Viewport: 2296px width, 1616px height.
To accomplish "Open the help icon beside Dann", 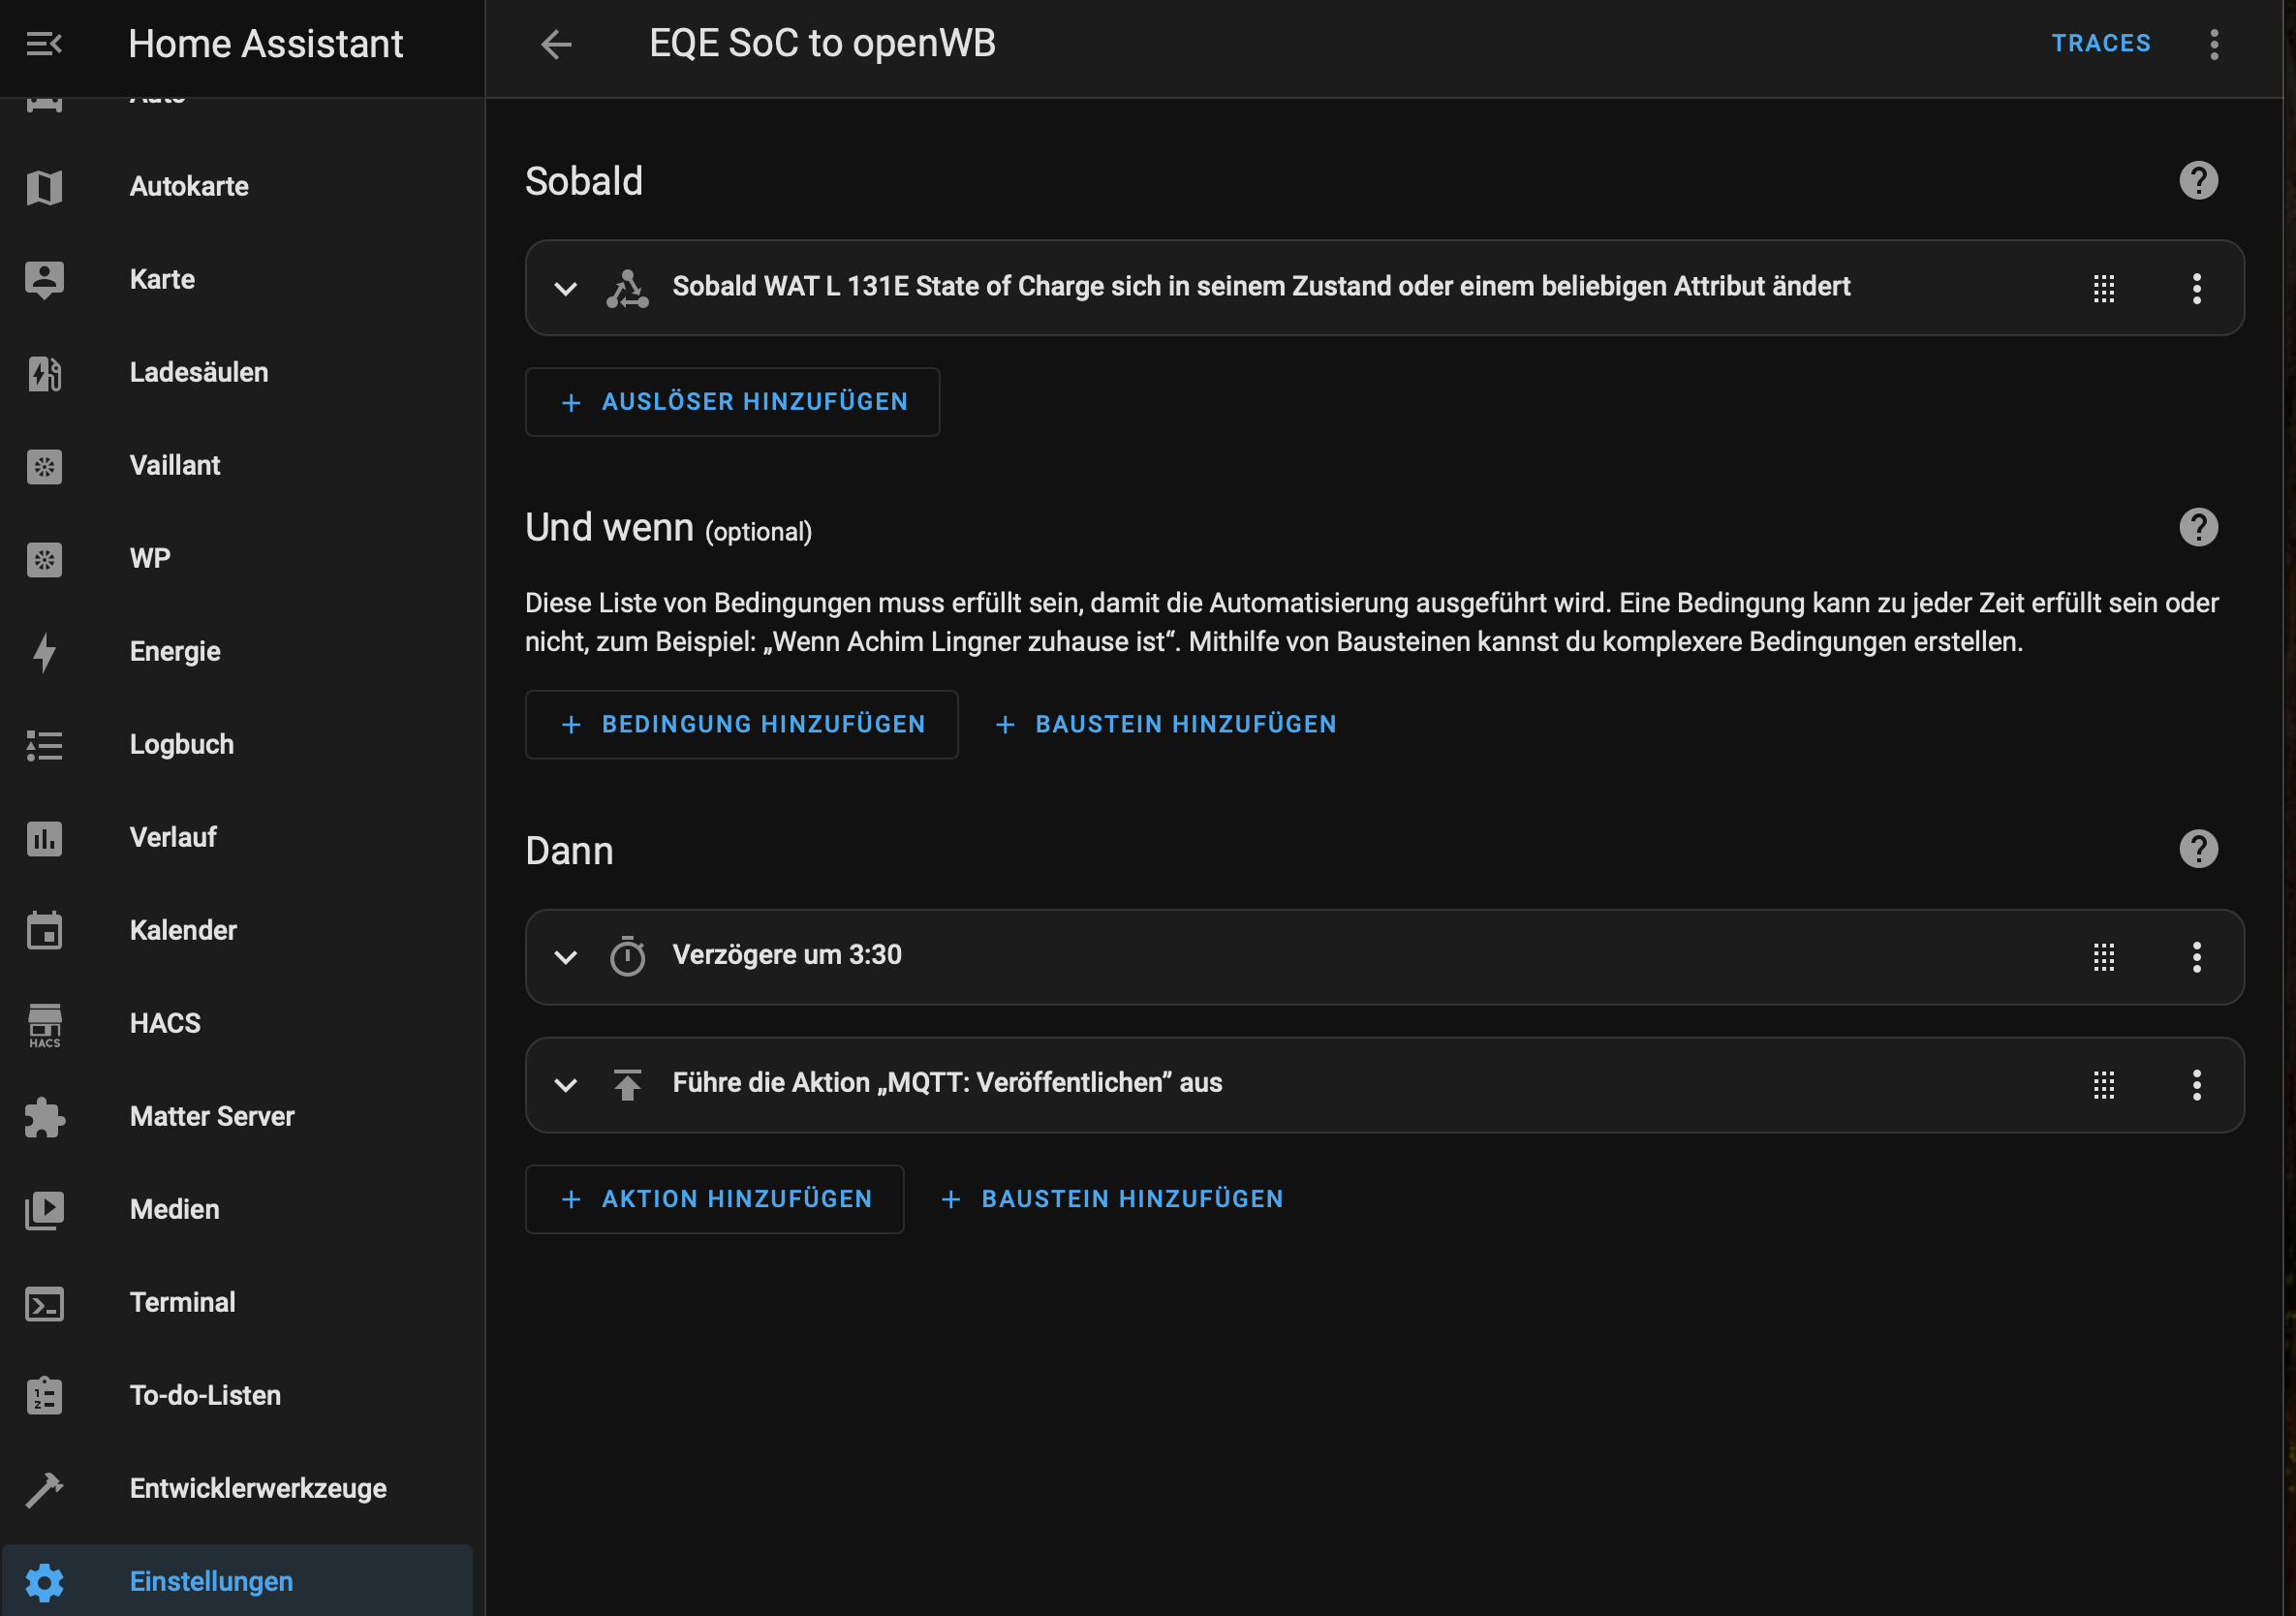I will (x=2197, y=849).
